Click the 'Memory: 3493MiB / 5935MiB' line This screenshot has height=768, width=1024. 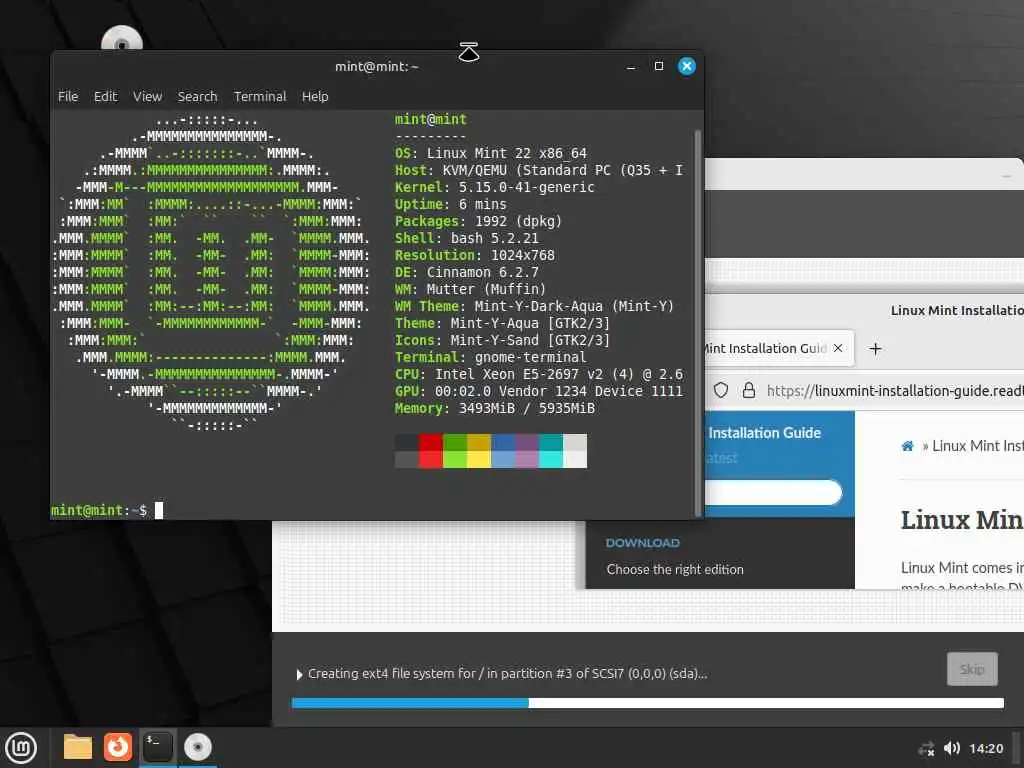pyautogui.click(x=494, y=408)
